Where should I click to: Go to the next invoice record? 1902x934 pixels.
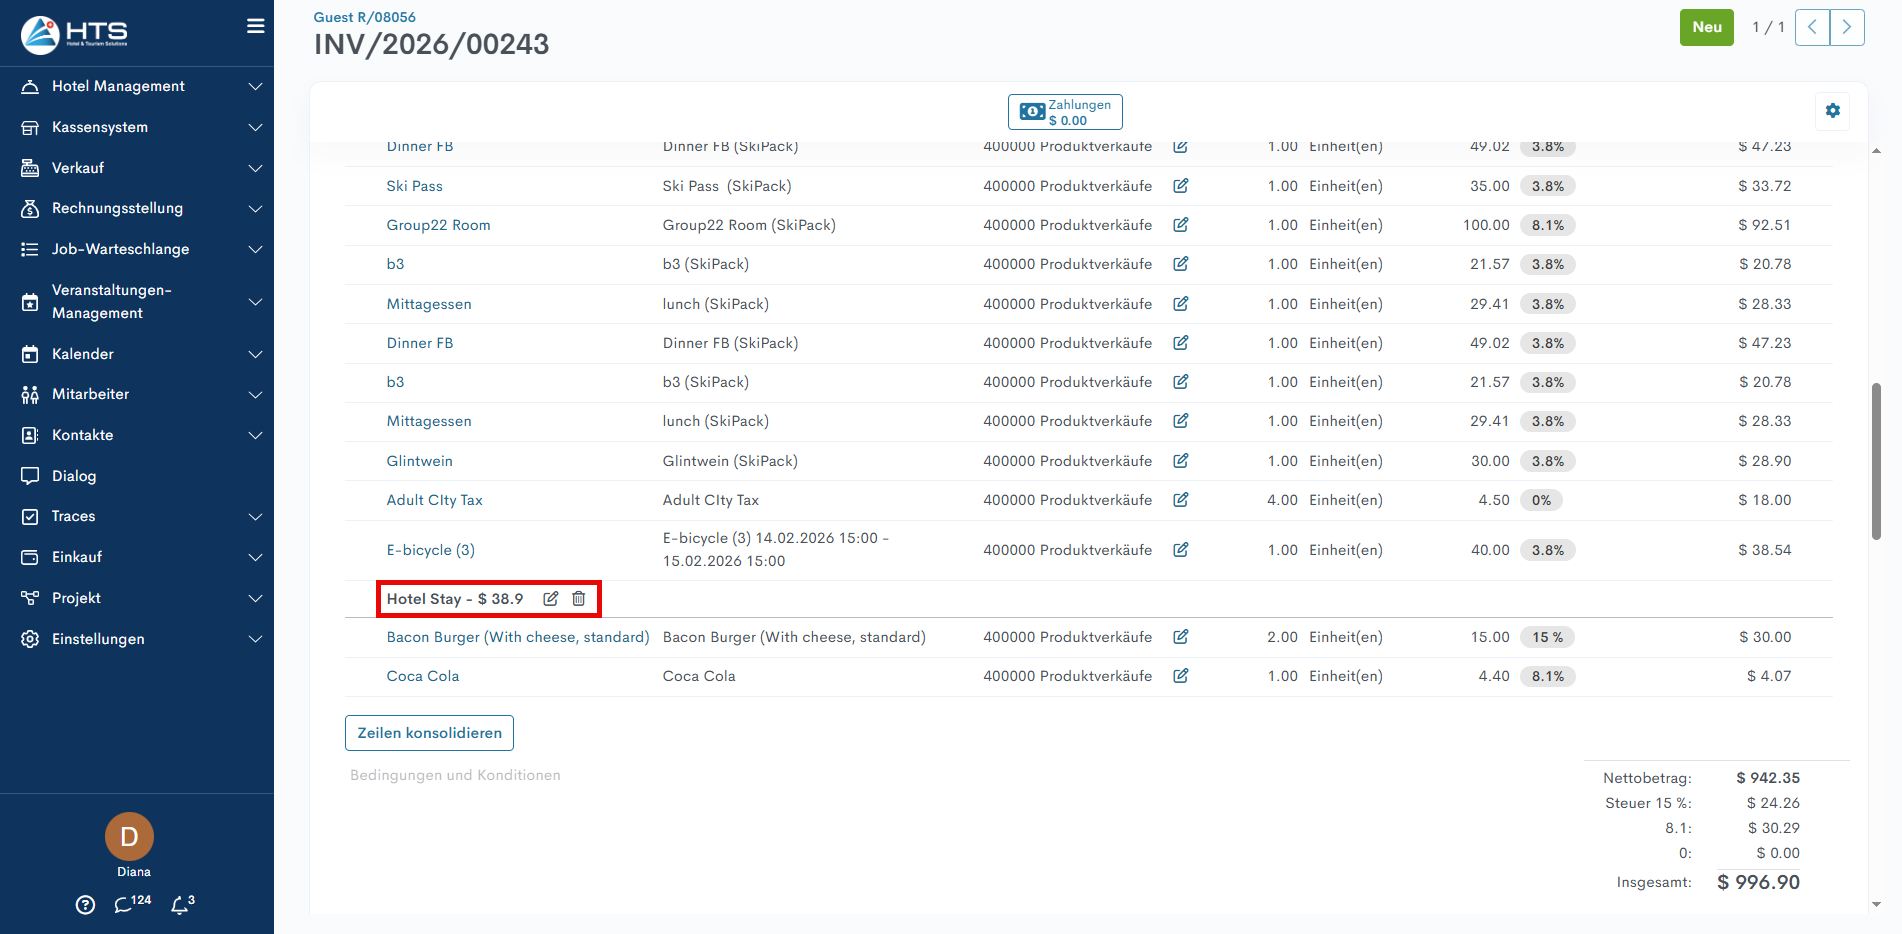[1847, 27]
